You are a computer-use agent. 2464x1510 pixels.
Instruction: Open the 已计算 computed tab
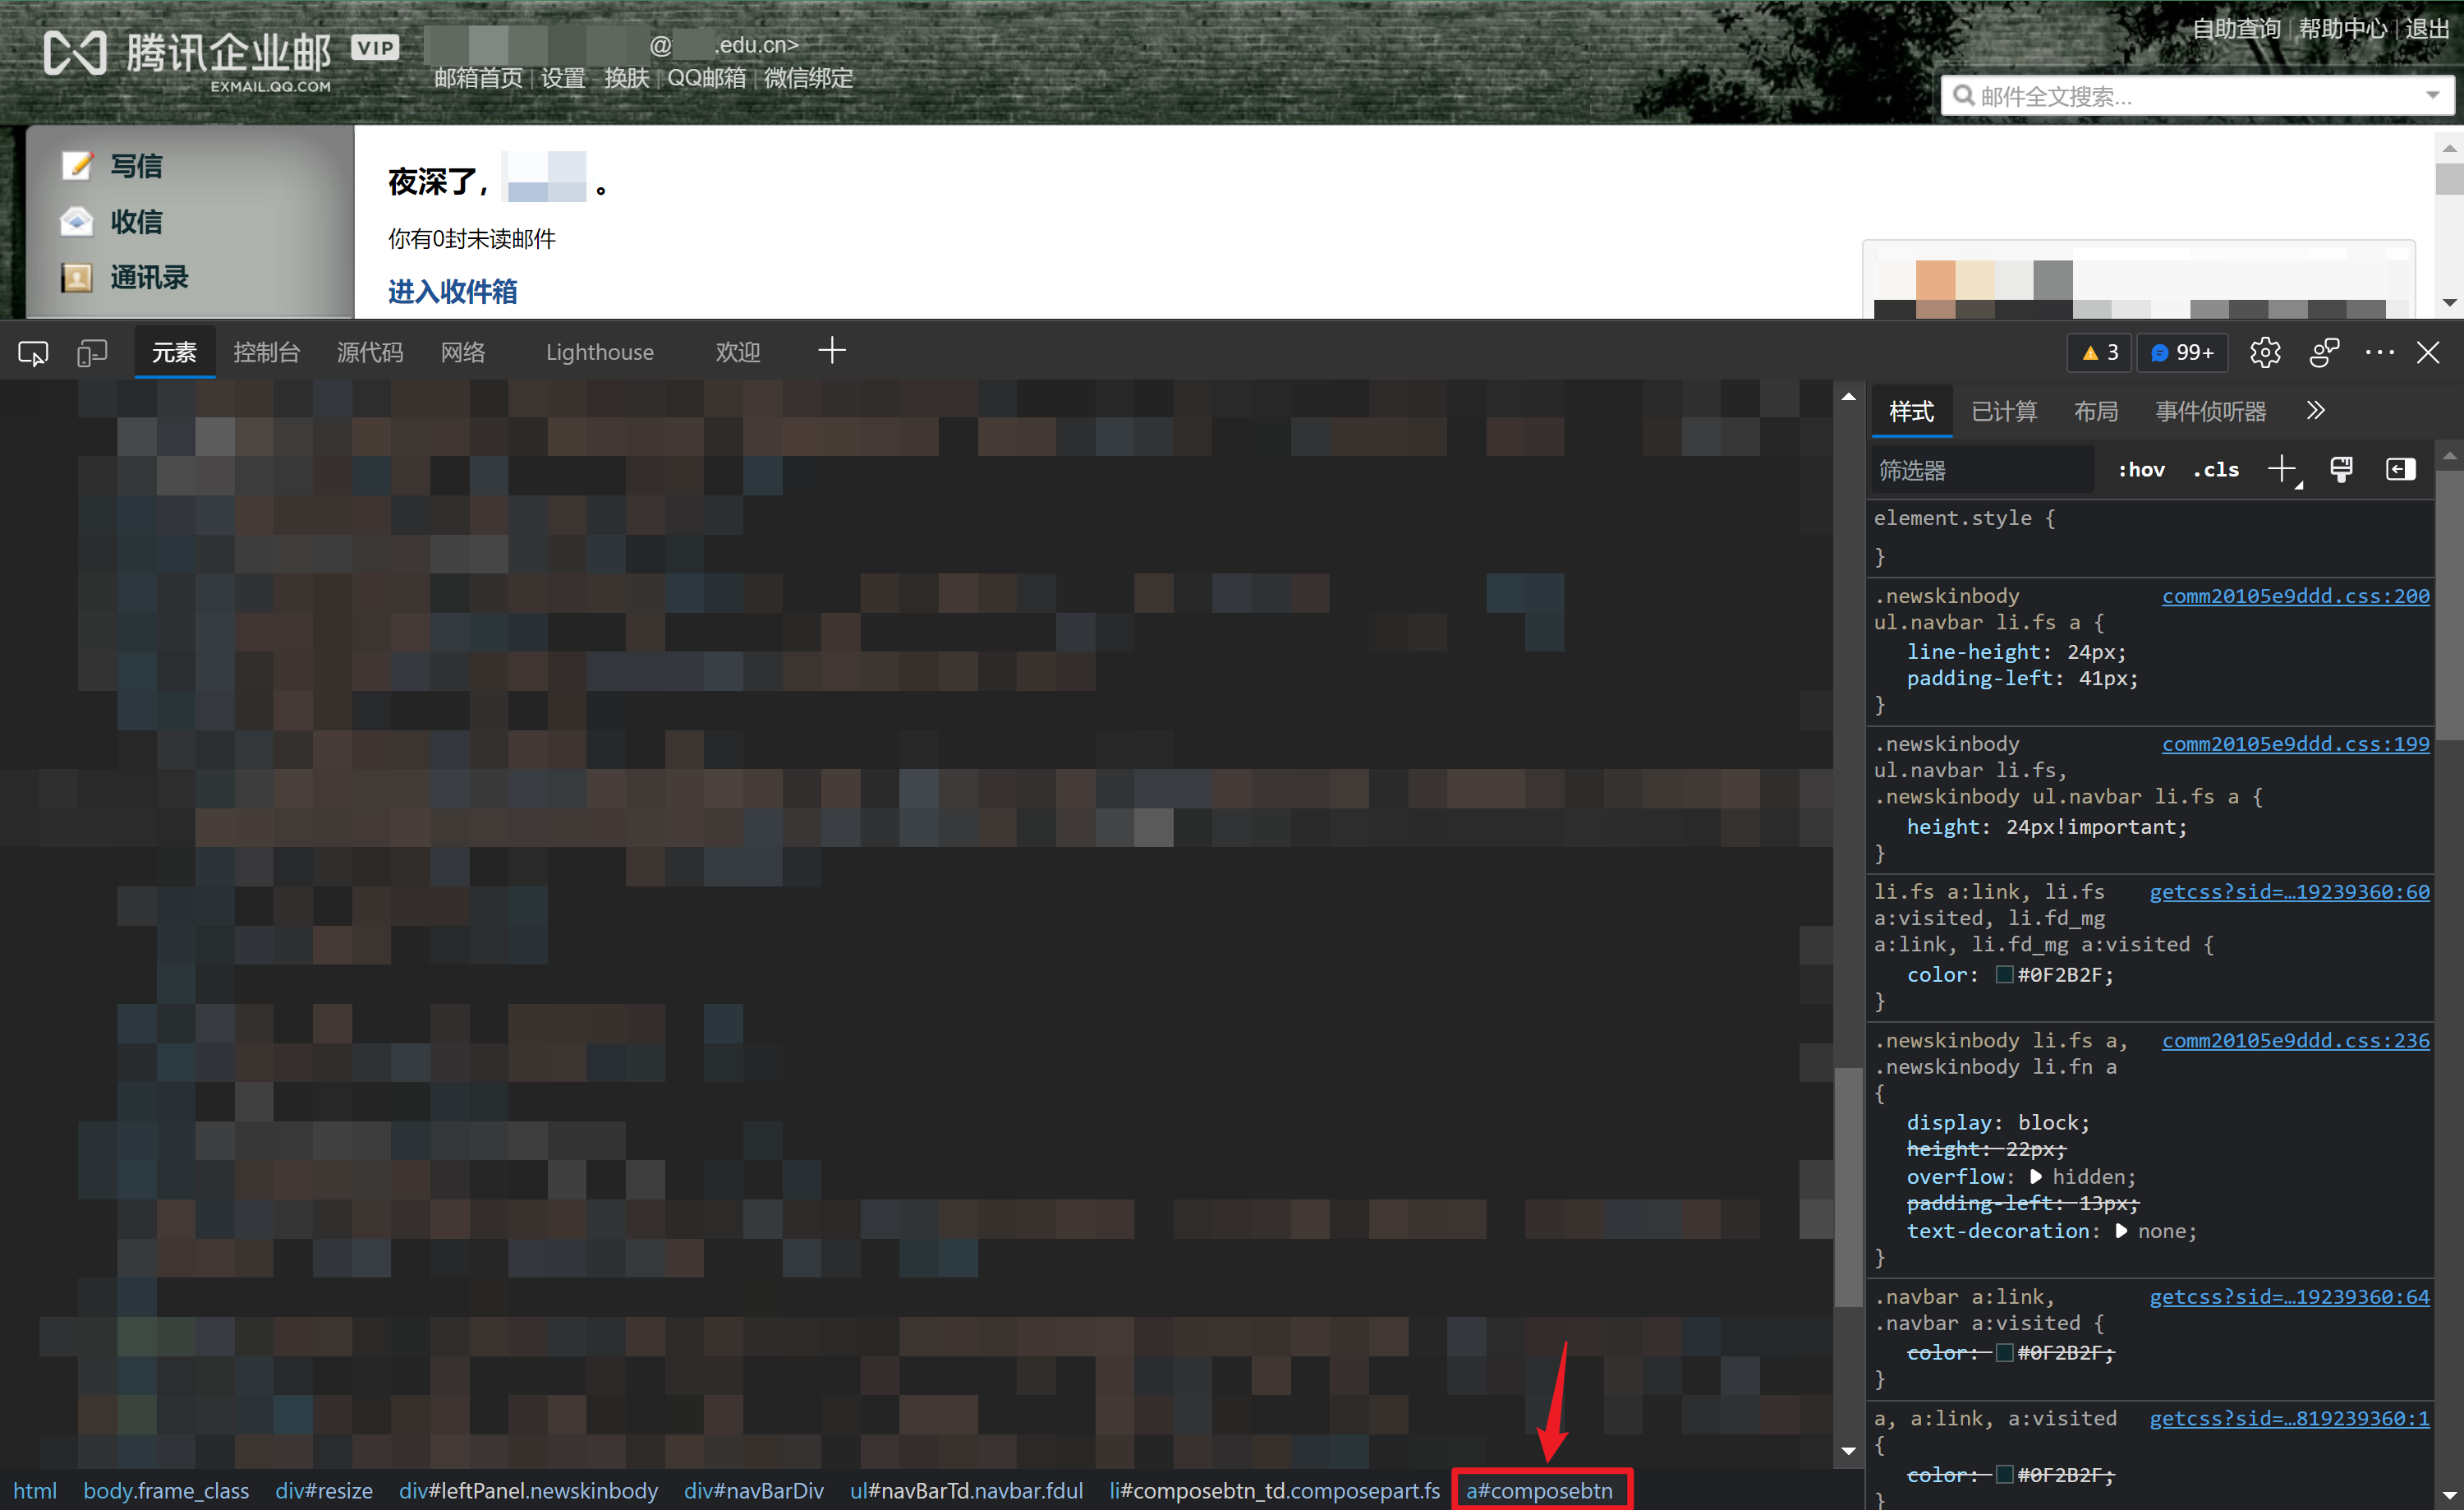pyautogui.click(x=2003, y=412)
